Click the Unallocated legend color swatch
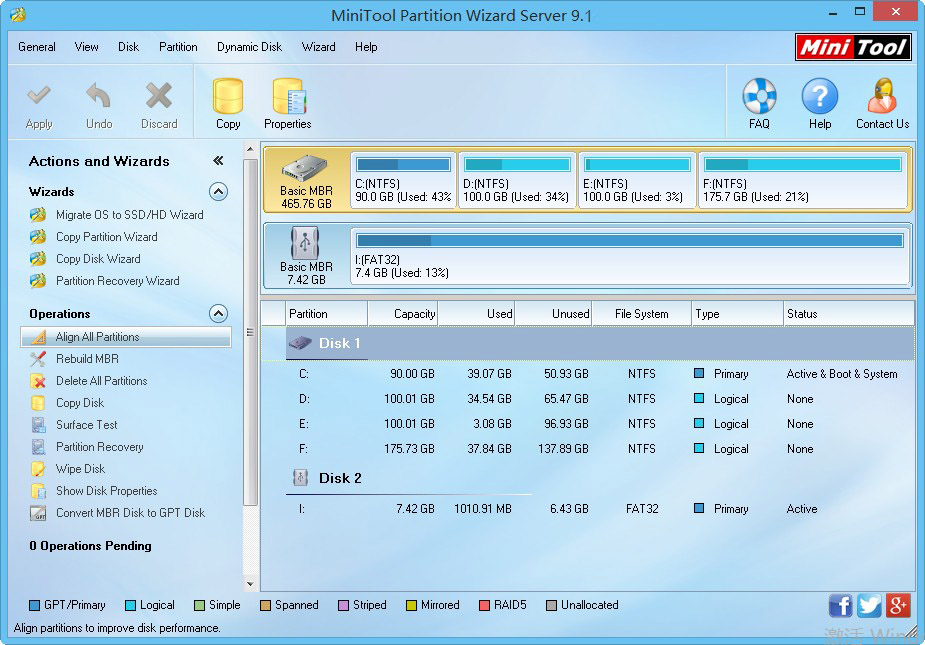 551,605
